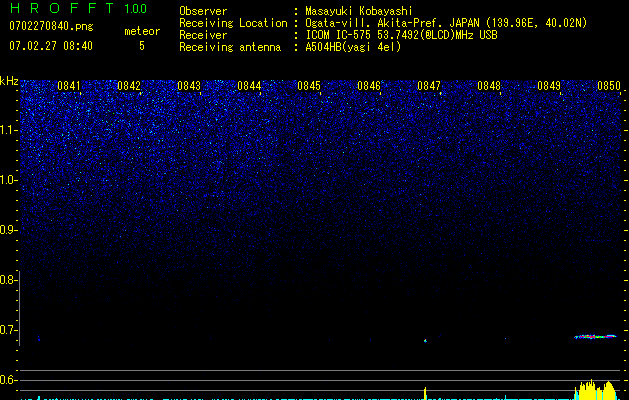Click the 0842 time marker
629x400 pixels.
pyautogui.click(x=129, y=86)
